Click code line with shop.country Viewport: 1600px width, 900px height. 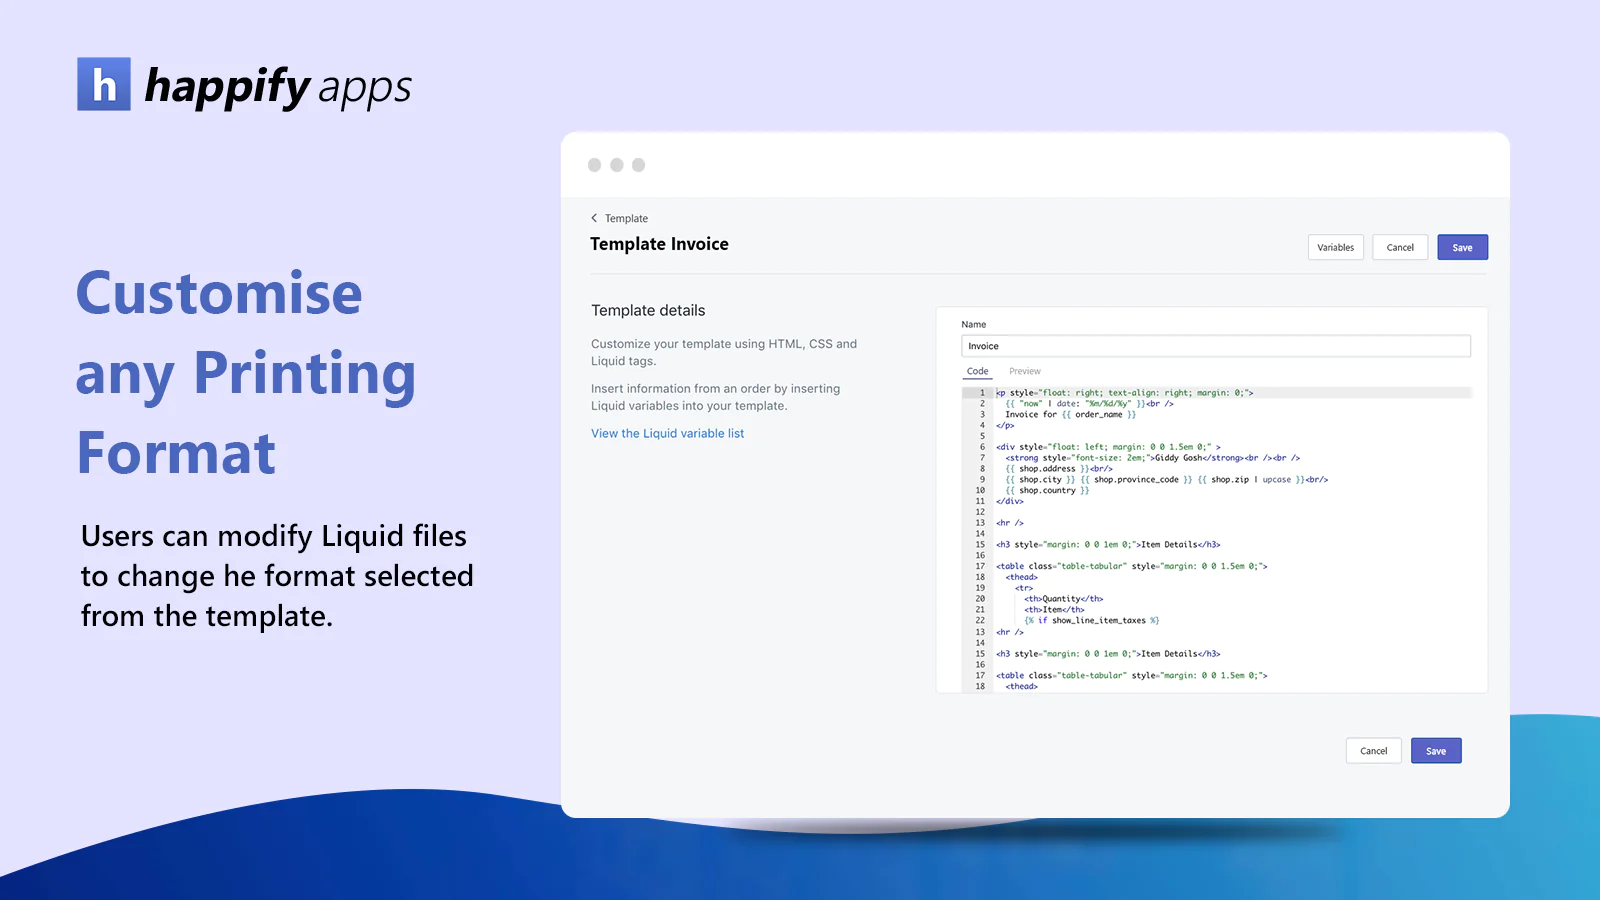click(1047, 491)
